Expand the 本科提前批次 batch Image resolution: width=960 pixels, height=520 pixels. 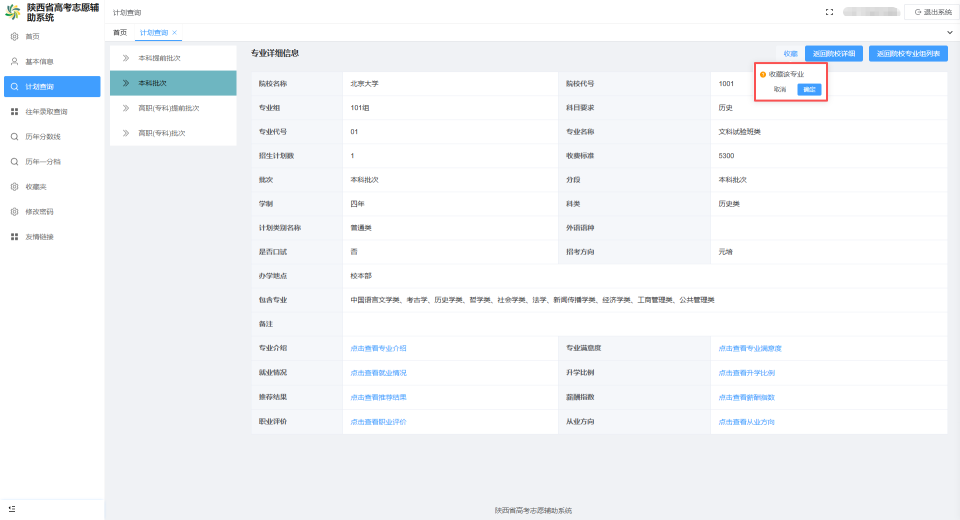(173, 58)
